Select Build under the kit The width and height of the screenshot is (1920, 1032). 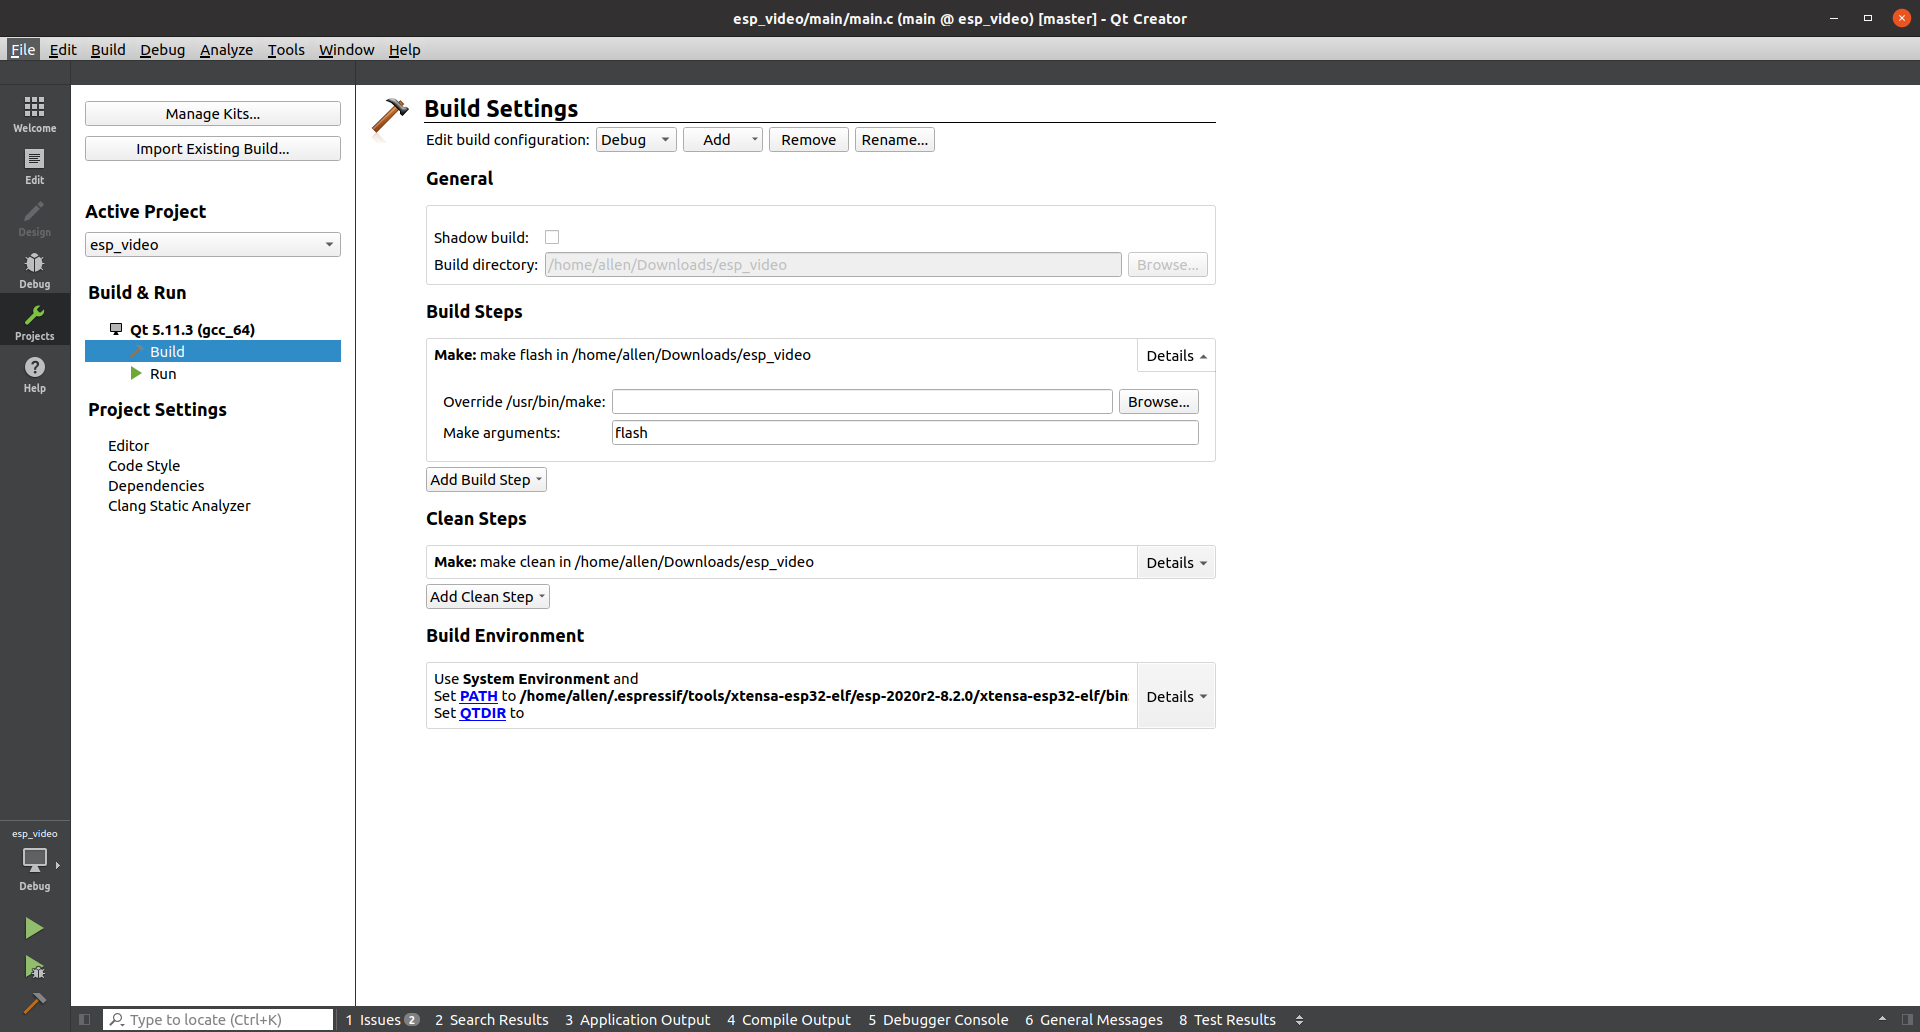(x=212, y=352)
